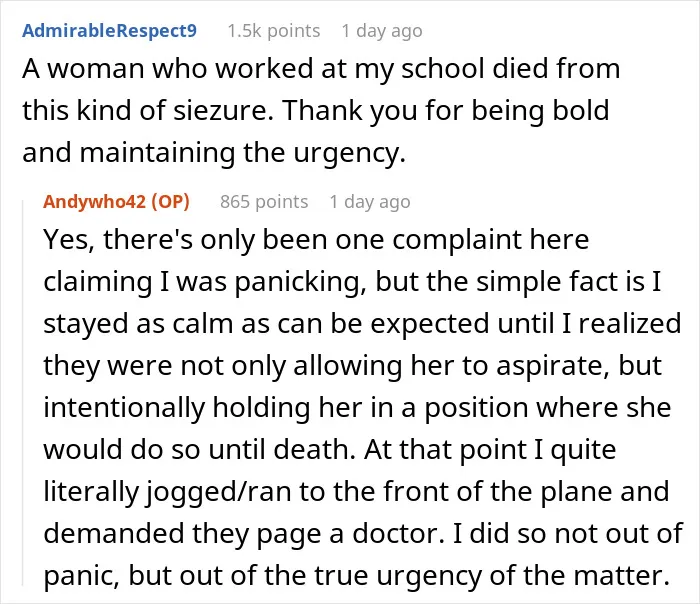Click the "Thank you for being bold" text

pos(446,111)
